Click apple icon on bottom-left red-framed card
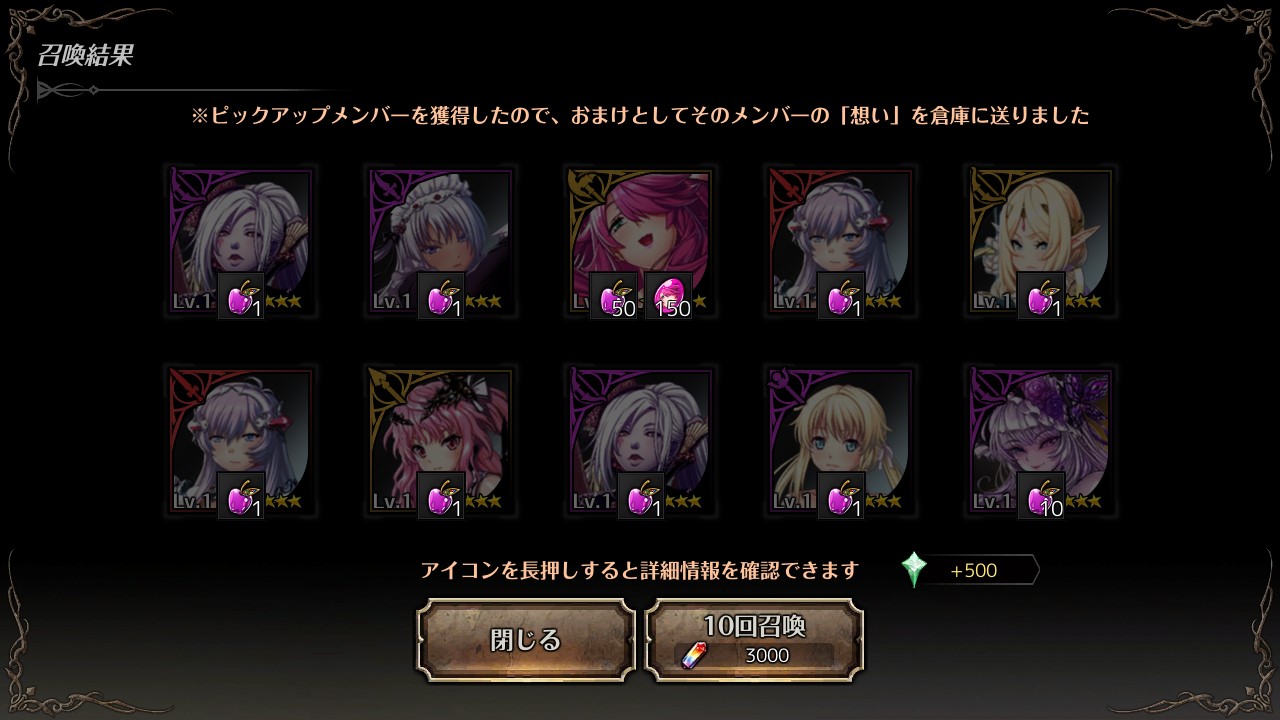This screenshot has width=1280, height=720. [241, 496]
